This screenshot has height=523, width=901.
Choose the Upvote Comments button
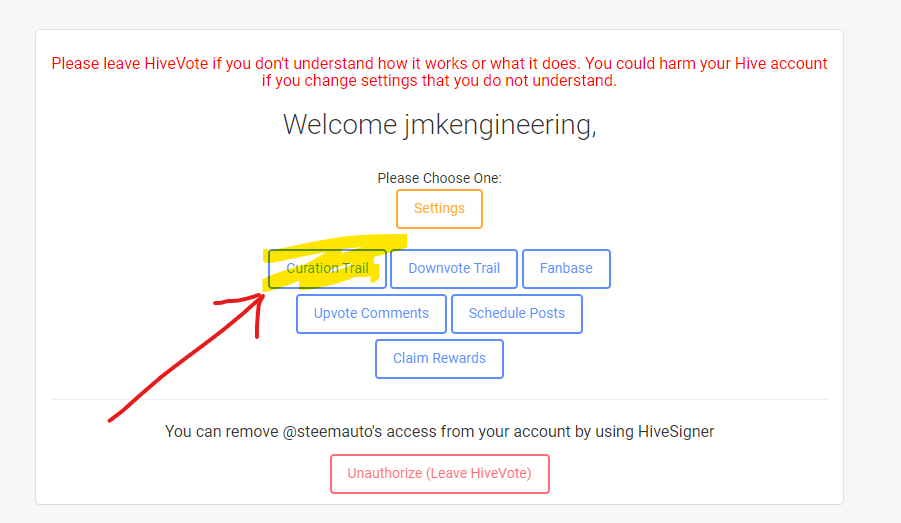[371, 313]
